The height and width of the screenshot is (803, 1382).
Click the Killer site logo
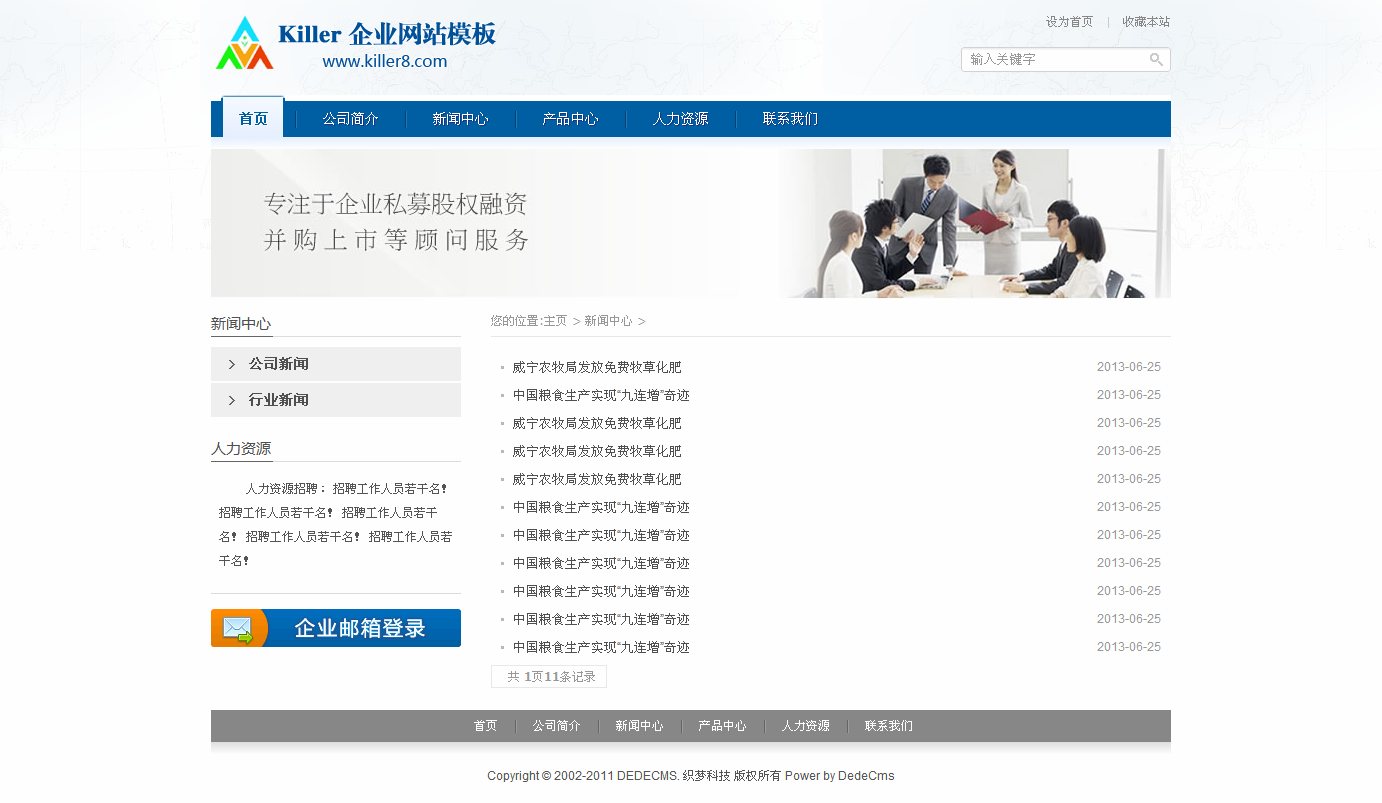[355, 45]
